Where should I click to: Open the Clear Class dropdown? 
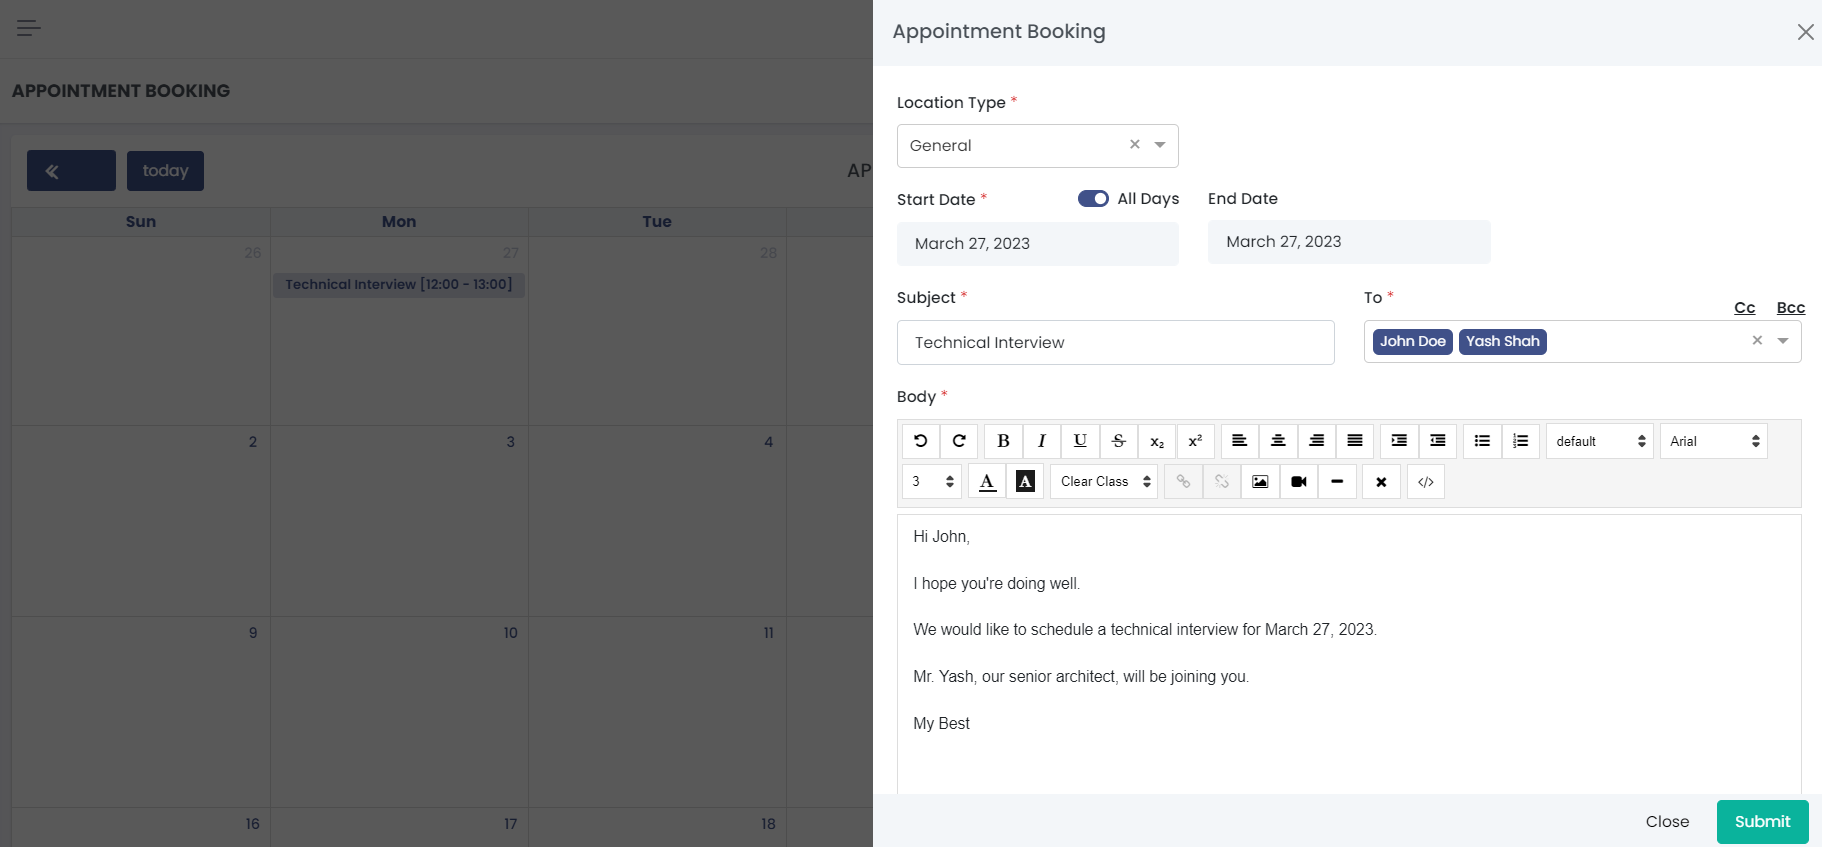(x=1103, y=482)
